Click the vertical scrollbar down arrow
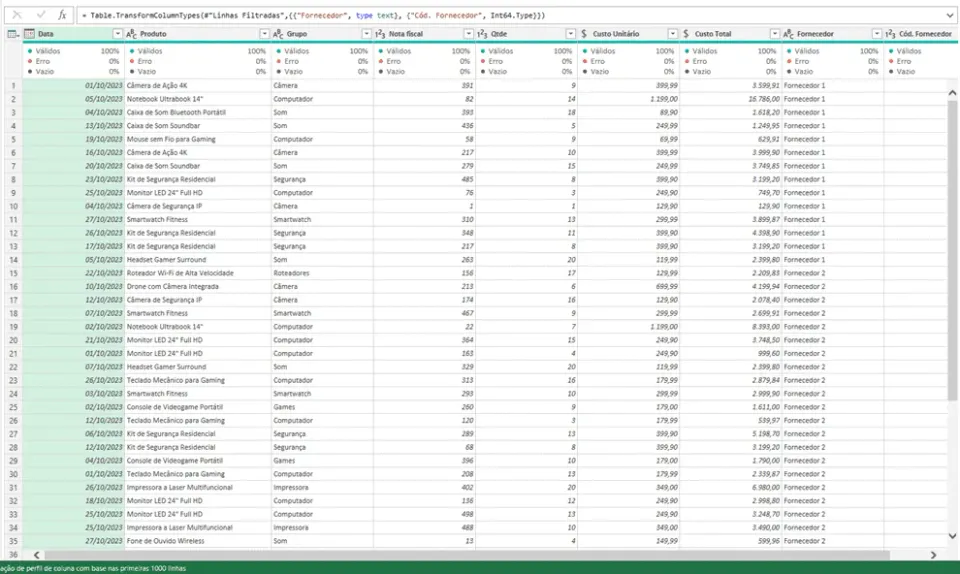The height and width of the screenshot is (574, 960). [952, 536]
